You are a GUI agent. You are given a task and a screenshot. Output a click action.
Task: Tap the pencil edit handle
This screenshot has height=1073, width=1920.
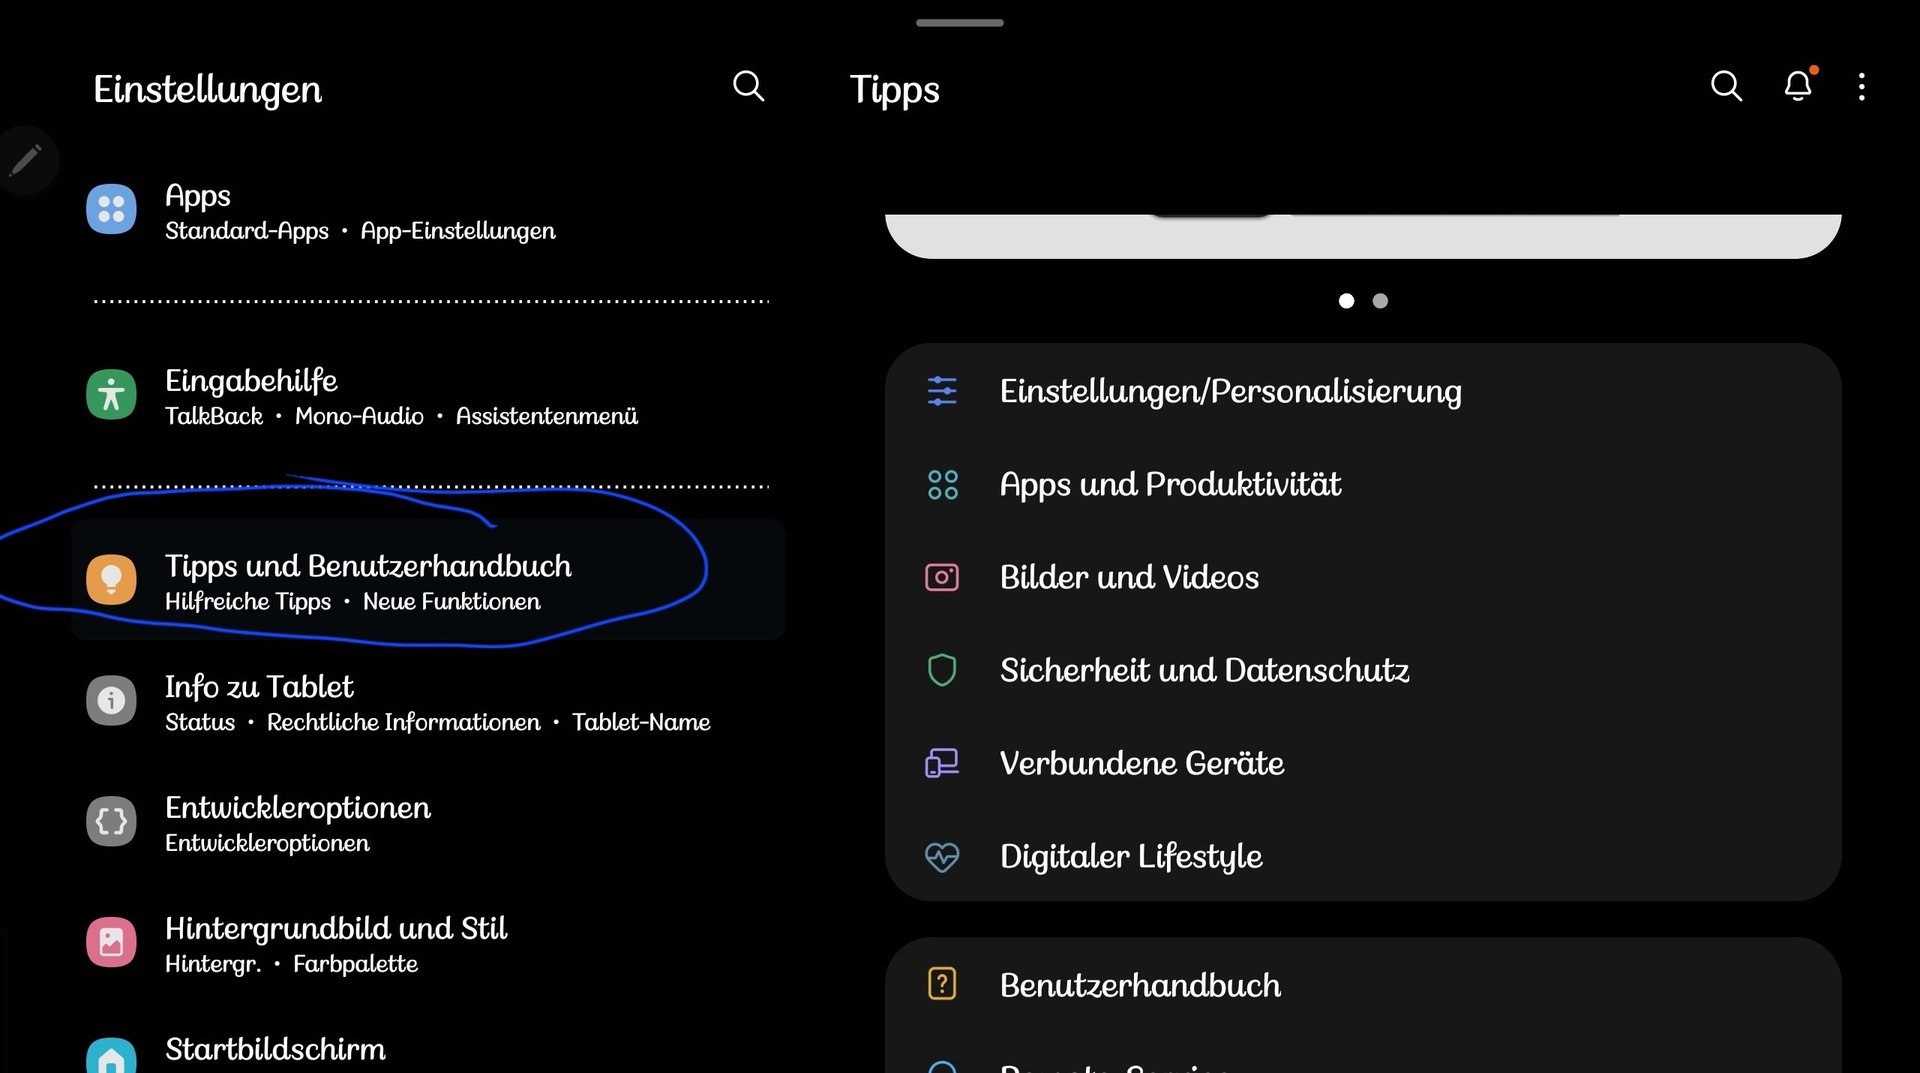[x=26, y=160]
